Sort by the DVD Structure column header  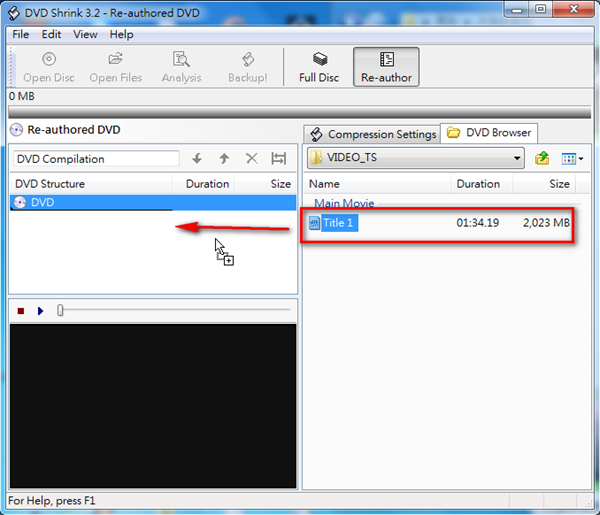click(x=91, y=184)
